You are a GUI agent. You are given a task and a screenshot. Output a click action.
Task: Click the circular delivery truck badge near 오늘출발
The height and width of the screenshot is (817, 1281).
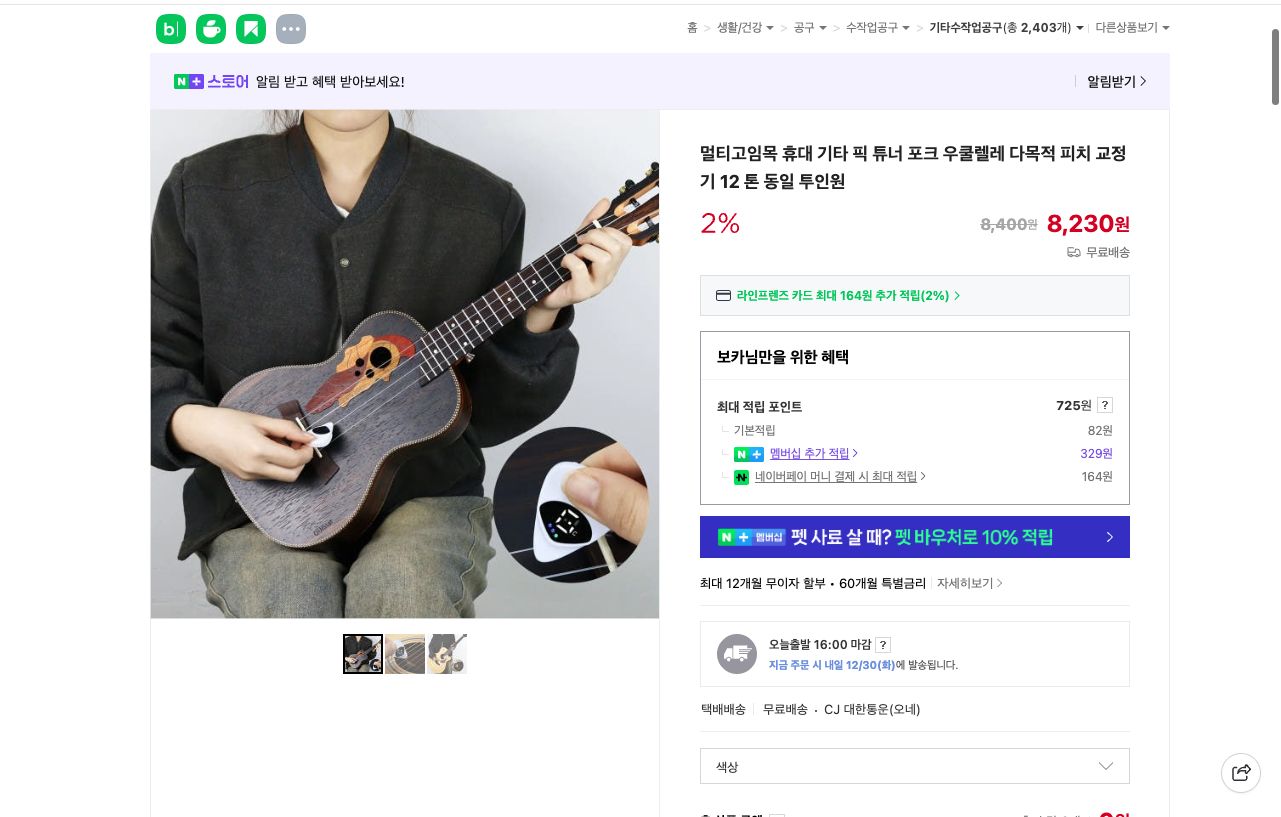pyautogui.click(x=737, y=654)
